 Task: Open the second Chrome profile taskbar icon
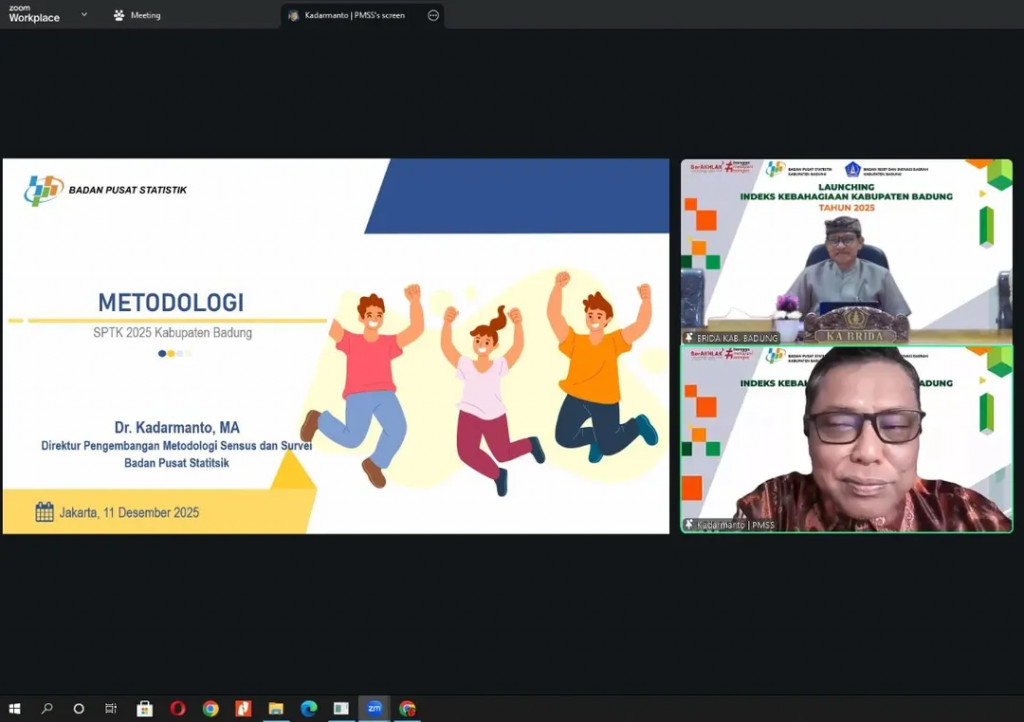[x=407, y=708]
